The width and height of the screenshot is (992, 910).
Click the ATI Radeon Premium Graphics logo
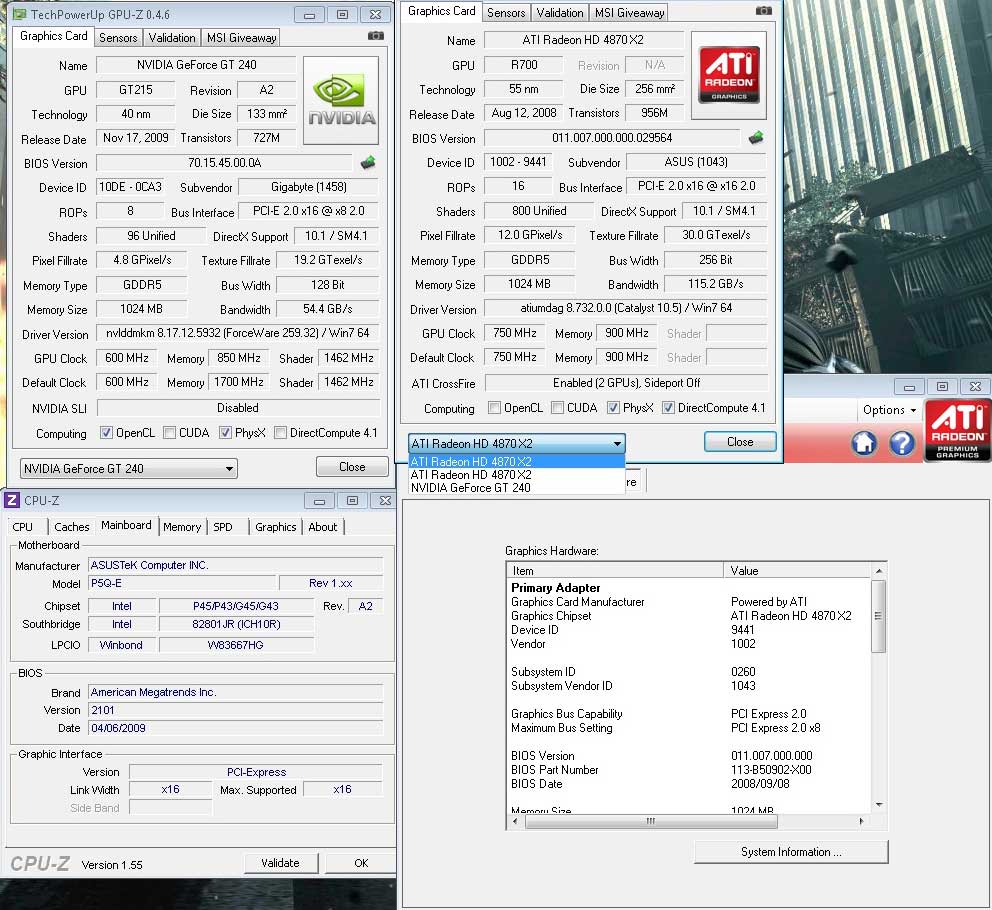[957, 431]
